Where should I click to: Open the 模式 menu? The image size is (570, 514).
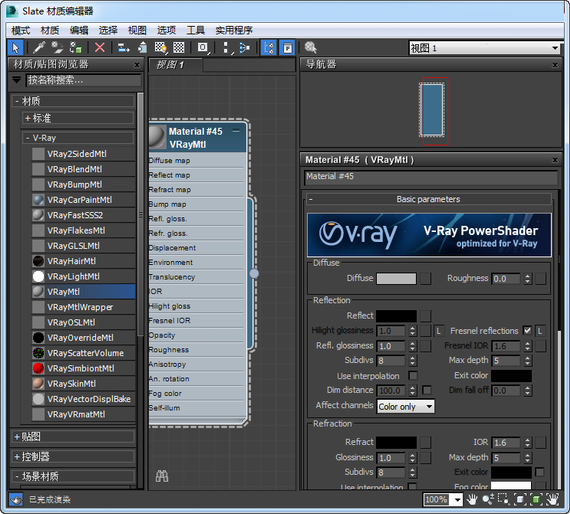point(20,30)
